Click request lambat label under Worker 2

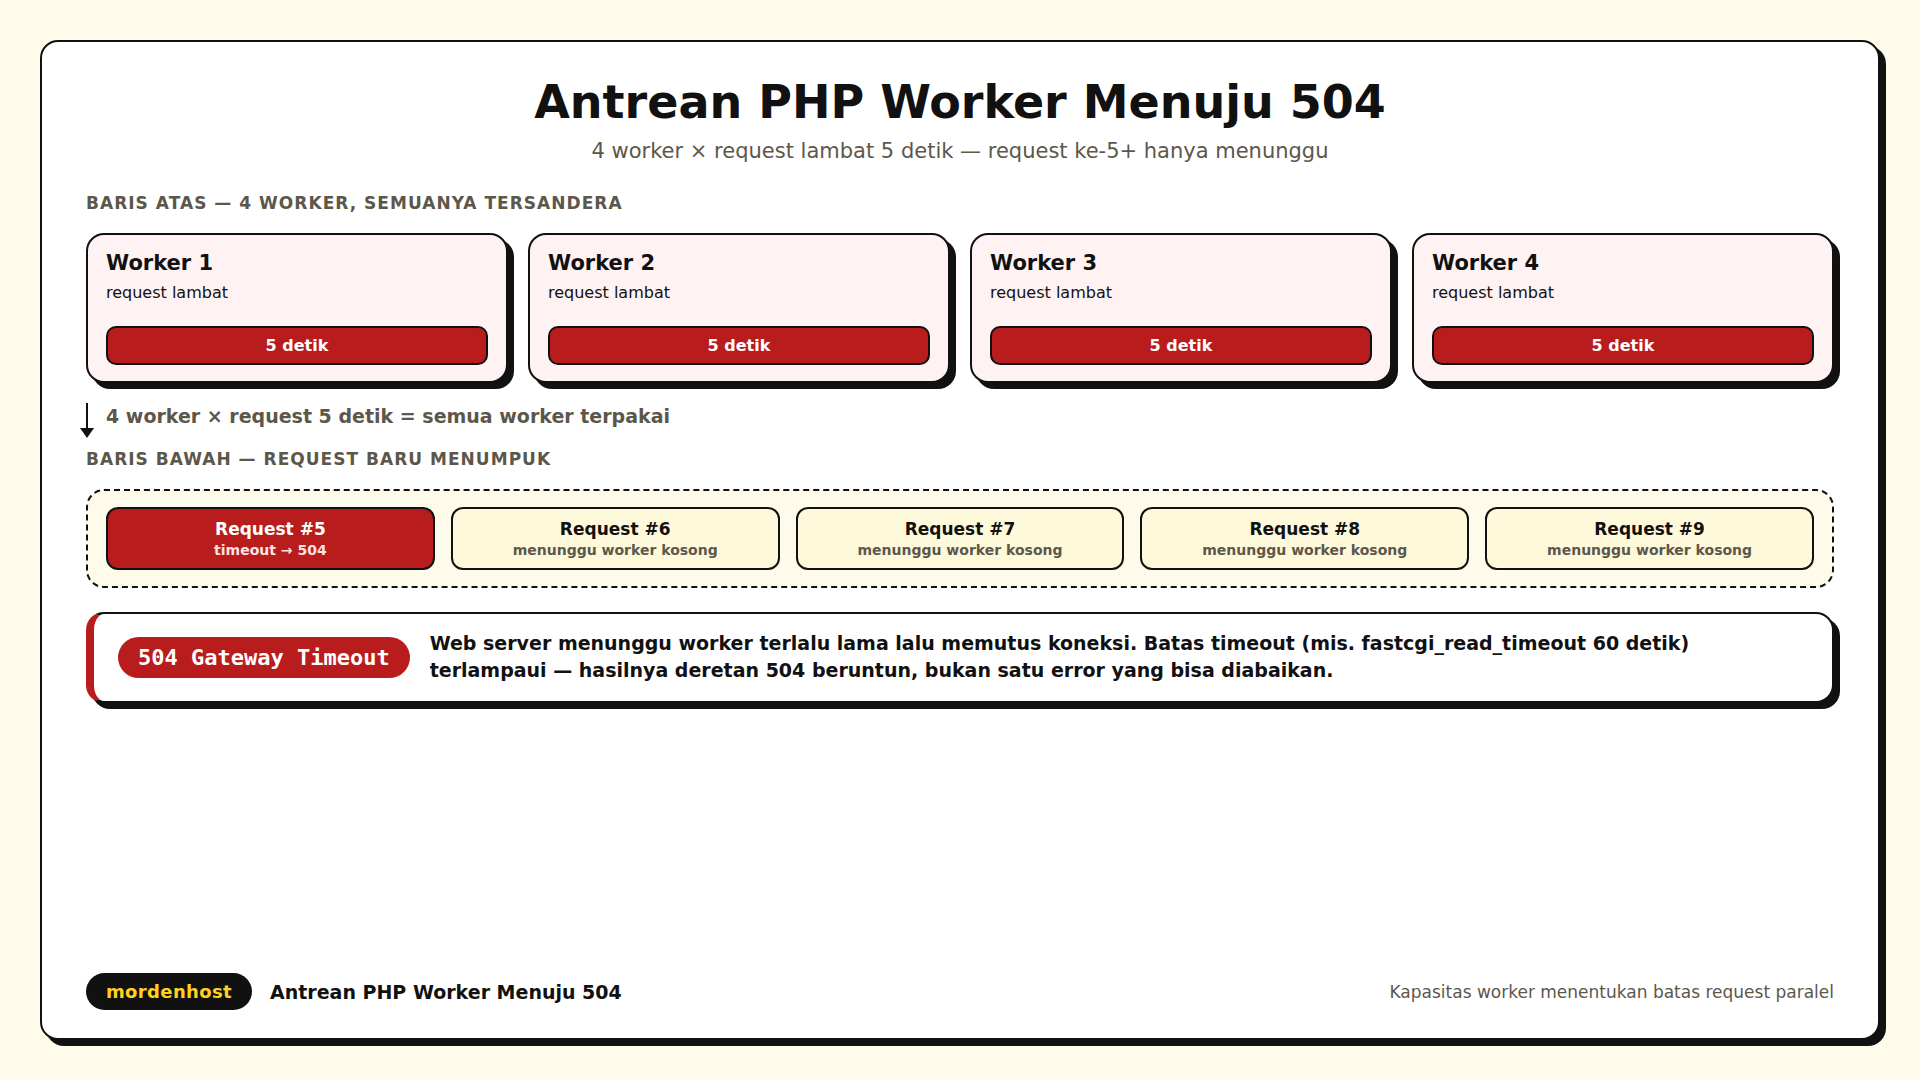(609, 293)
